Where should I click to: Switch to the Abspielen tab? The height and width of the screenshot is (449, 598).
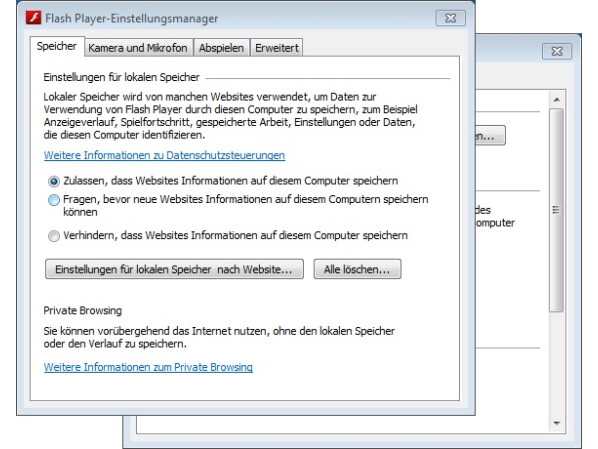[x=221, y=48]
